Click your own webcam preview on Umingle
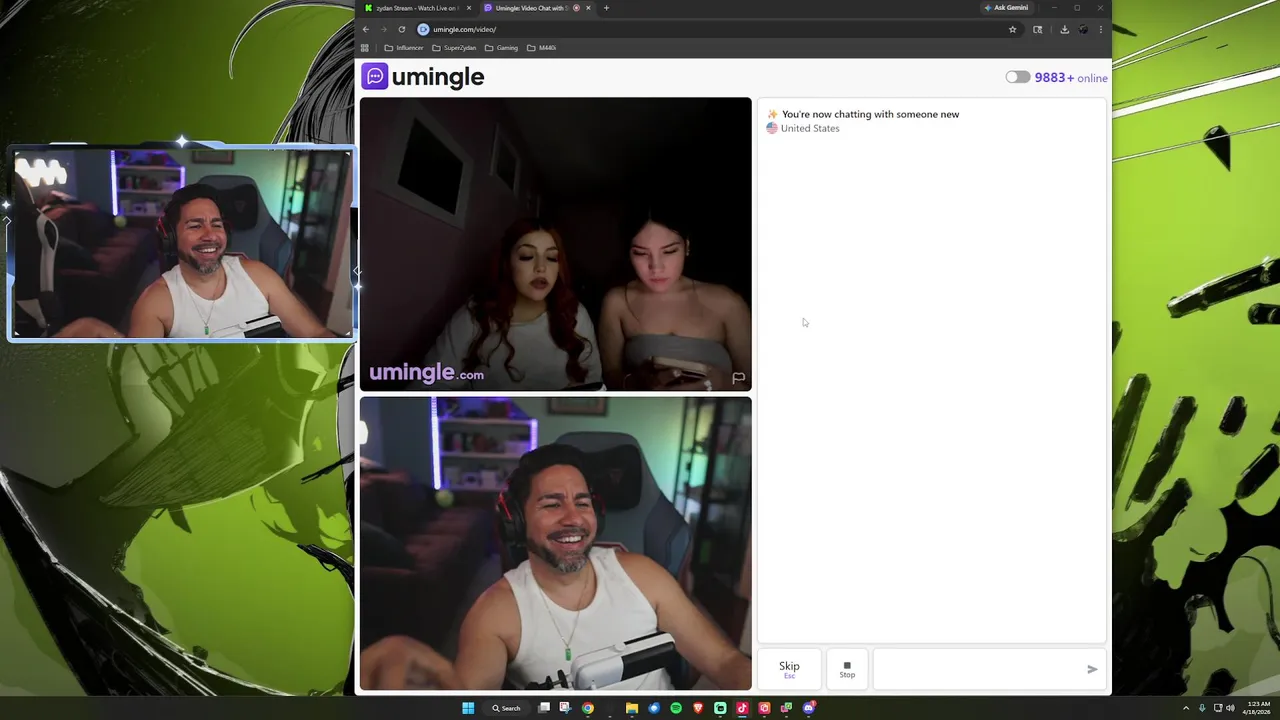 pos(555,543)
